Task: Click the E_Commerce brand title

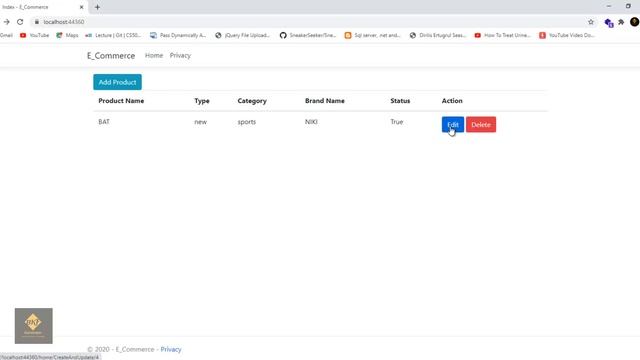Action: 111,56
